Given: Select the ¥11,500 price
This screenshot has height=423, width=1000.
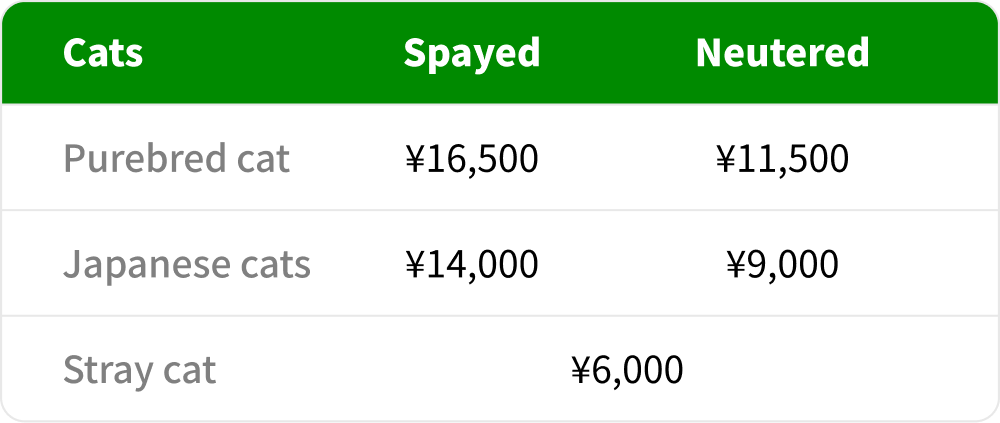Looking at the screenshot, I should 782,158.
